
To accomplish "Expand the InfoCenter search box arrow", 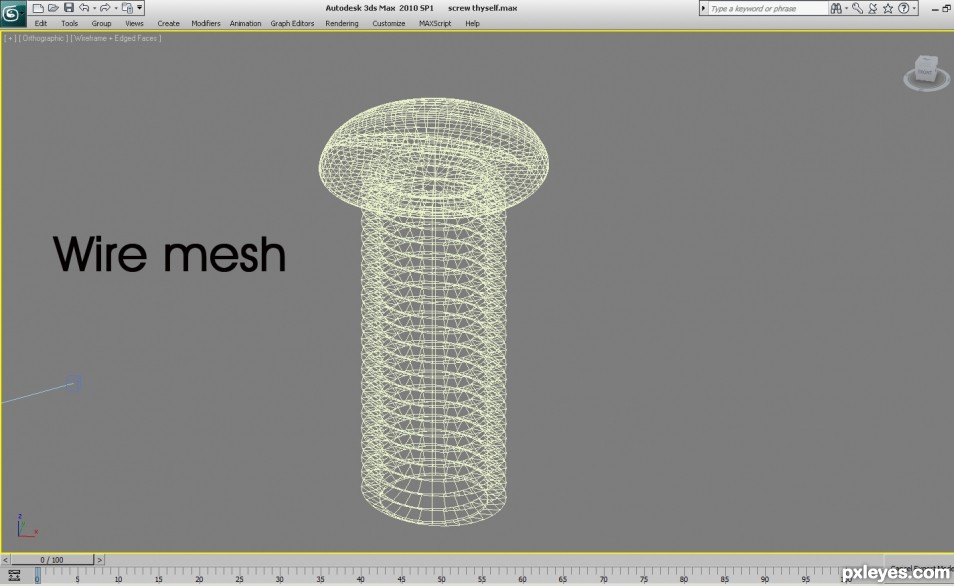I will pos(703,9).
